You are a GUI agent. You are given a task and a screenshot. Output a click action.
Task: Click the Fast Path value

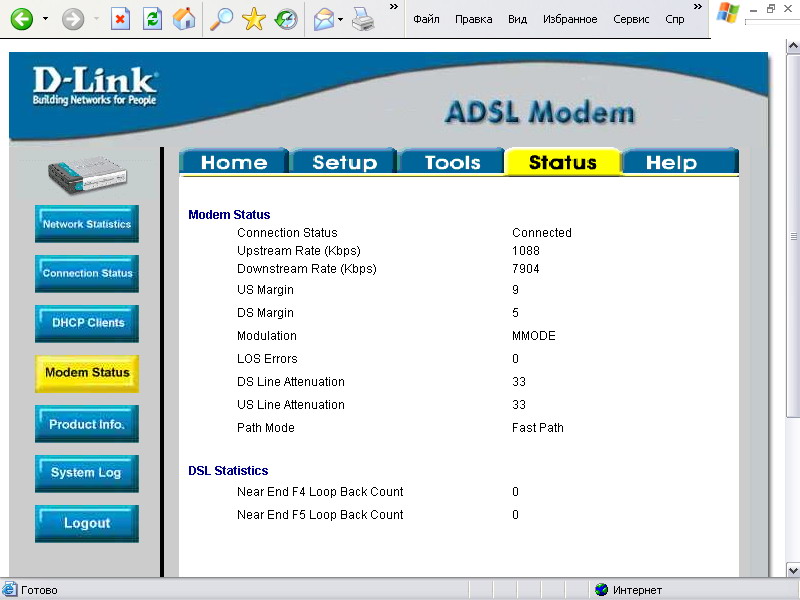(x=538, y=428)
